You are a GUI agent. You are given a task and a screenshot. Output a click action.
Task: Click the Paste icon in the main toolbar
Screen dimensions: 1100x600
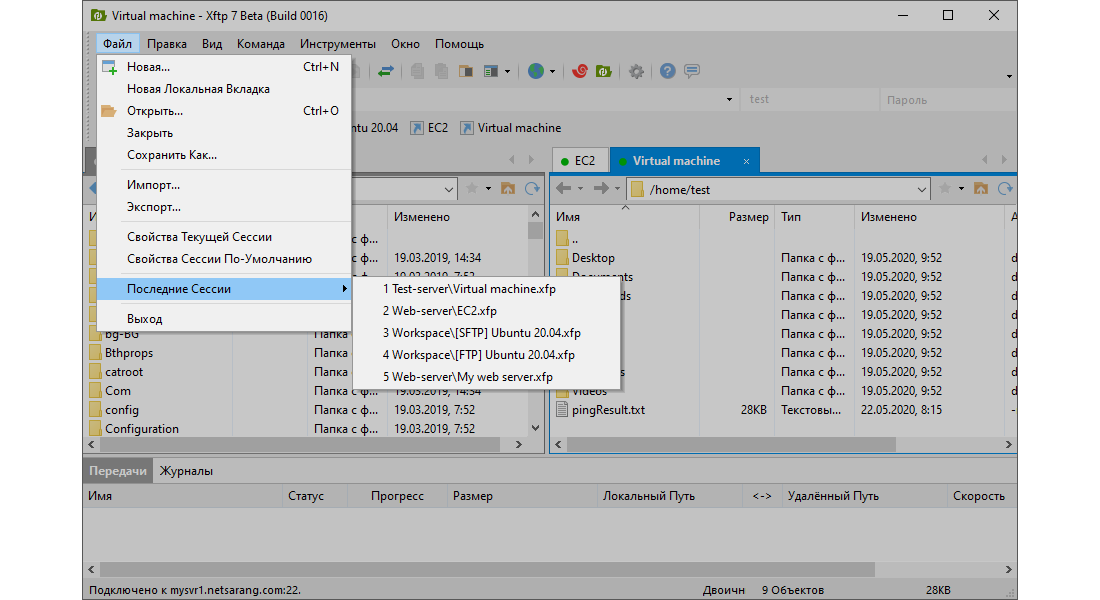[x=441, y=71]
